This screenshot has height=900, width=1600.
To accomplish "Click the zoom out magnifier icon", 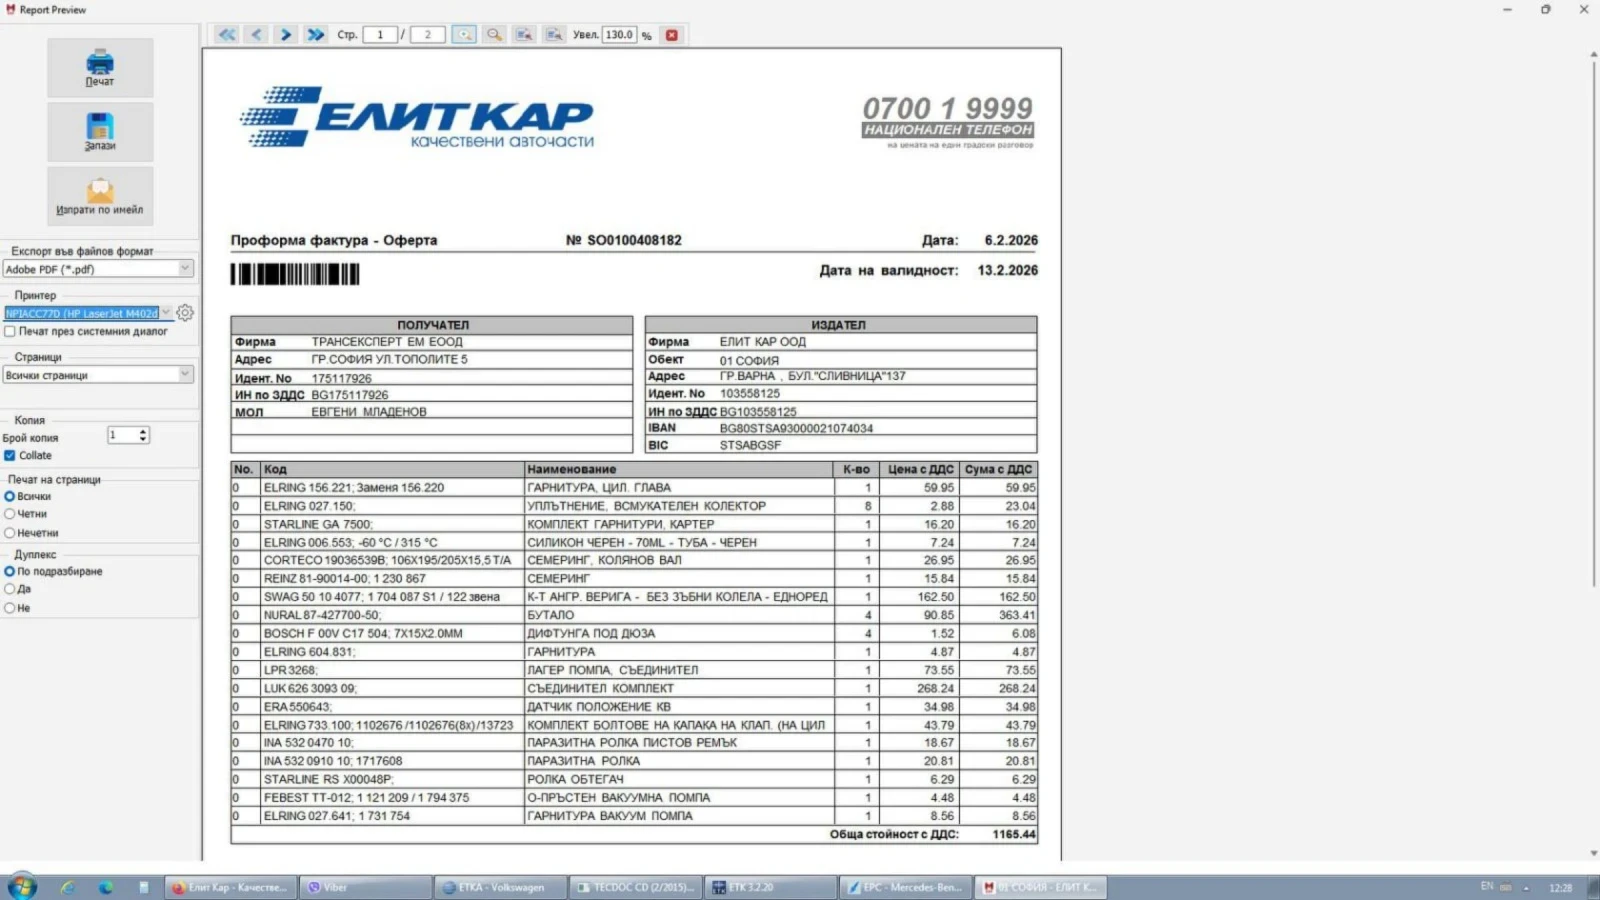I will tap(494, 35).
